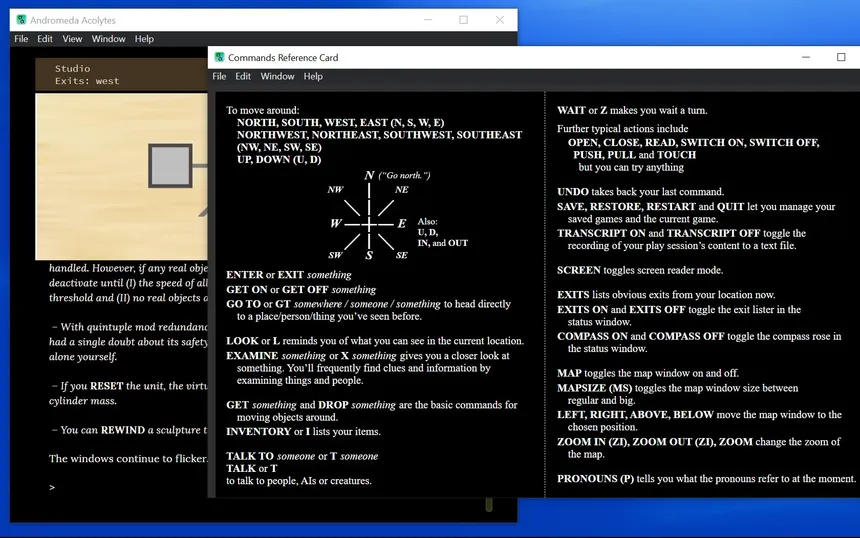
Task: Click the 'LEFT, RIGHT, ABOVE, BELOW' text
Action: pyautogui.click(x=635, y=415)
